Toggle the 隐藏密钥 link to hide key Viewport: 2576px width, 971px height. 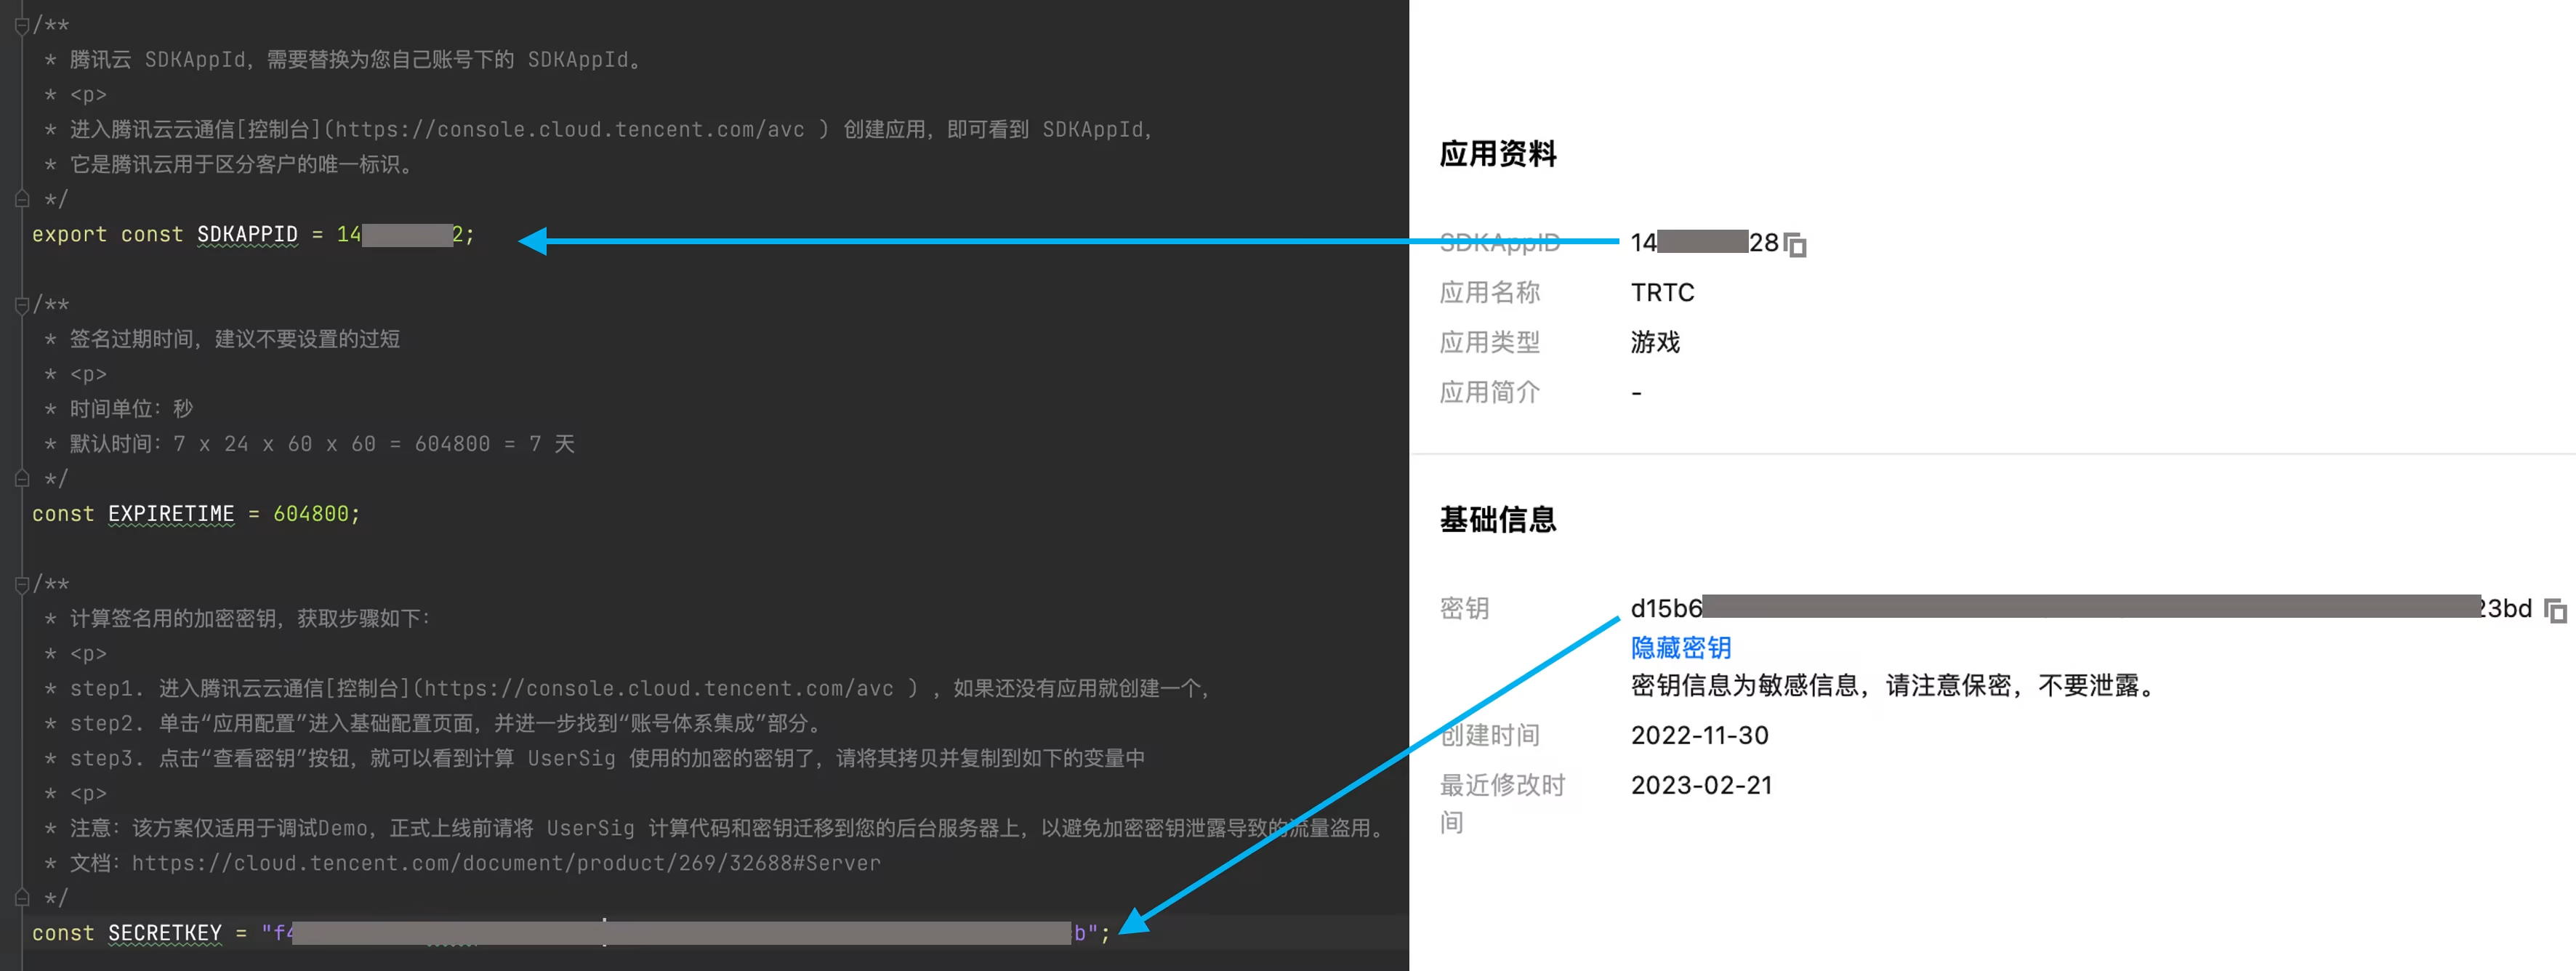[x=1680, y=648]
